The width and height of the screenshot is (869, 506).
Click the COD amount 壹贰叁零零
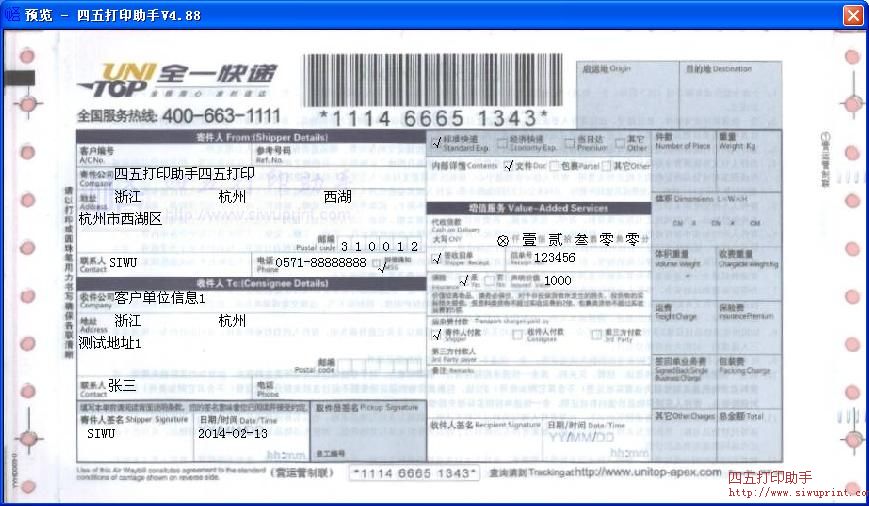click(x=581, y=240)
